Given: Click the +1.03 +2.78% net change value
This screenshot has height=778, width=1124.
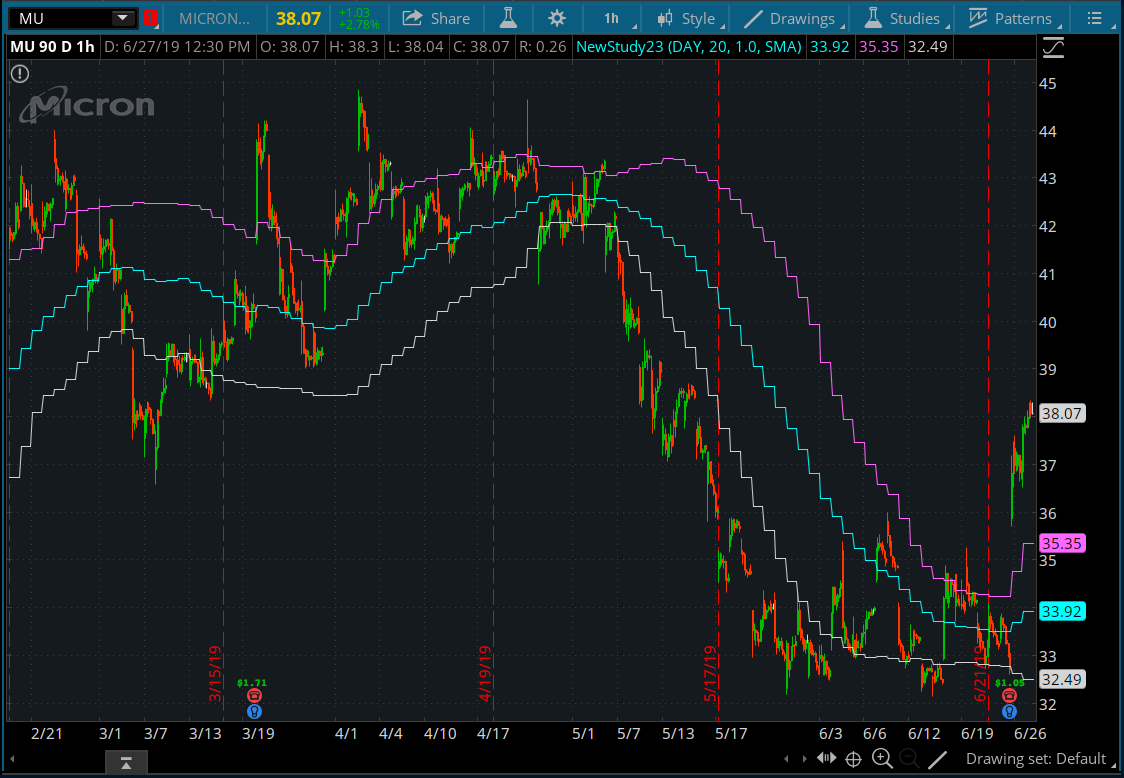Looking at the screenshot, I should (358, 19).
